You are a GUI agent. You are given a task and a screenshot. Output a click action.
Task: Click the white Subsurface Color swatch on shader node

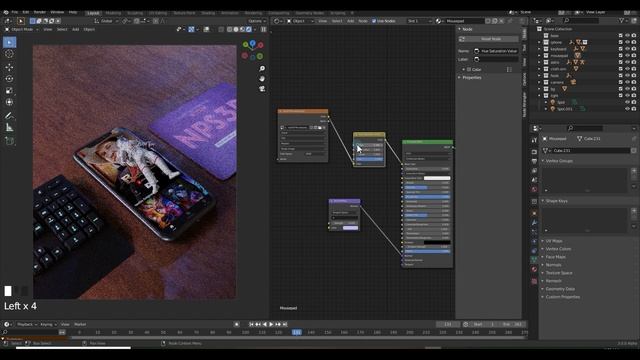[437, 178]
